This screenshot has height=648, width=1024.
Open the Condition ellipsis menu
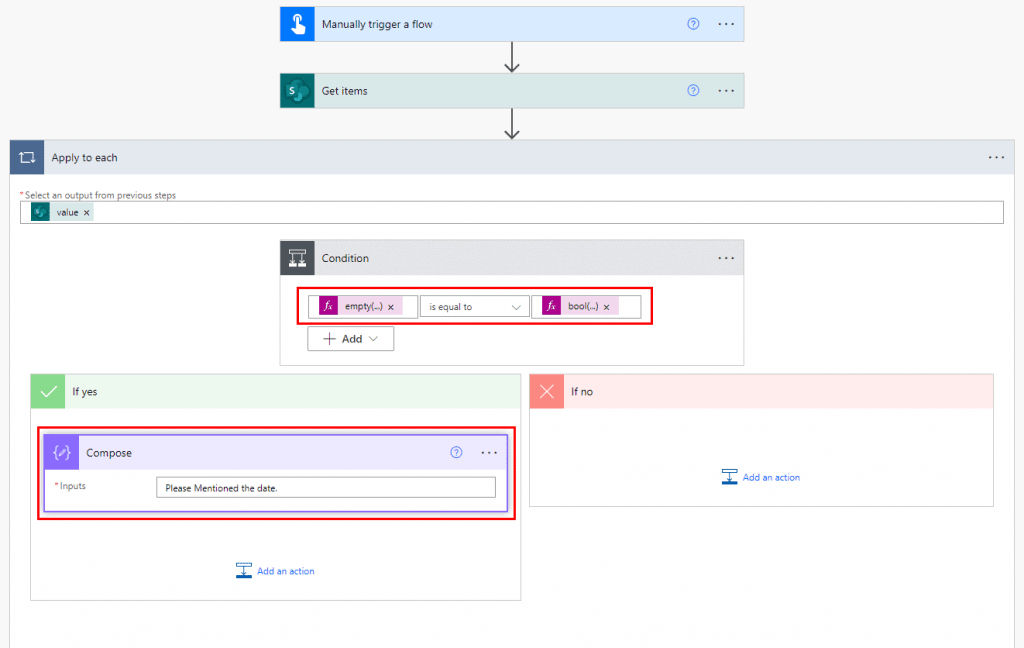pos(726,258)
